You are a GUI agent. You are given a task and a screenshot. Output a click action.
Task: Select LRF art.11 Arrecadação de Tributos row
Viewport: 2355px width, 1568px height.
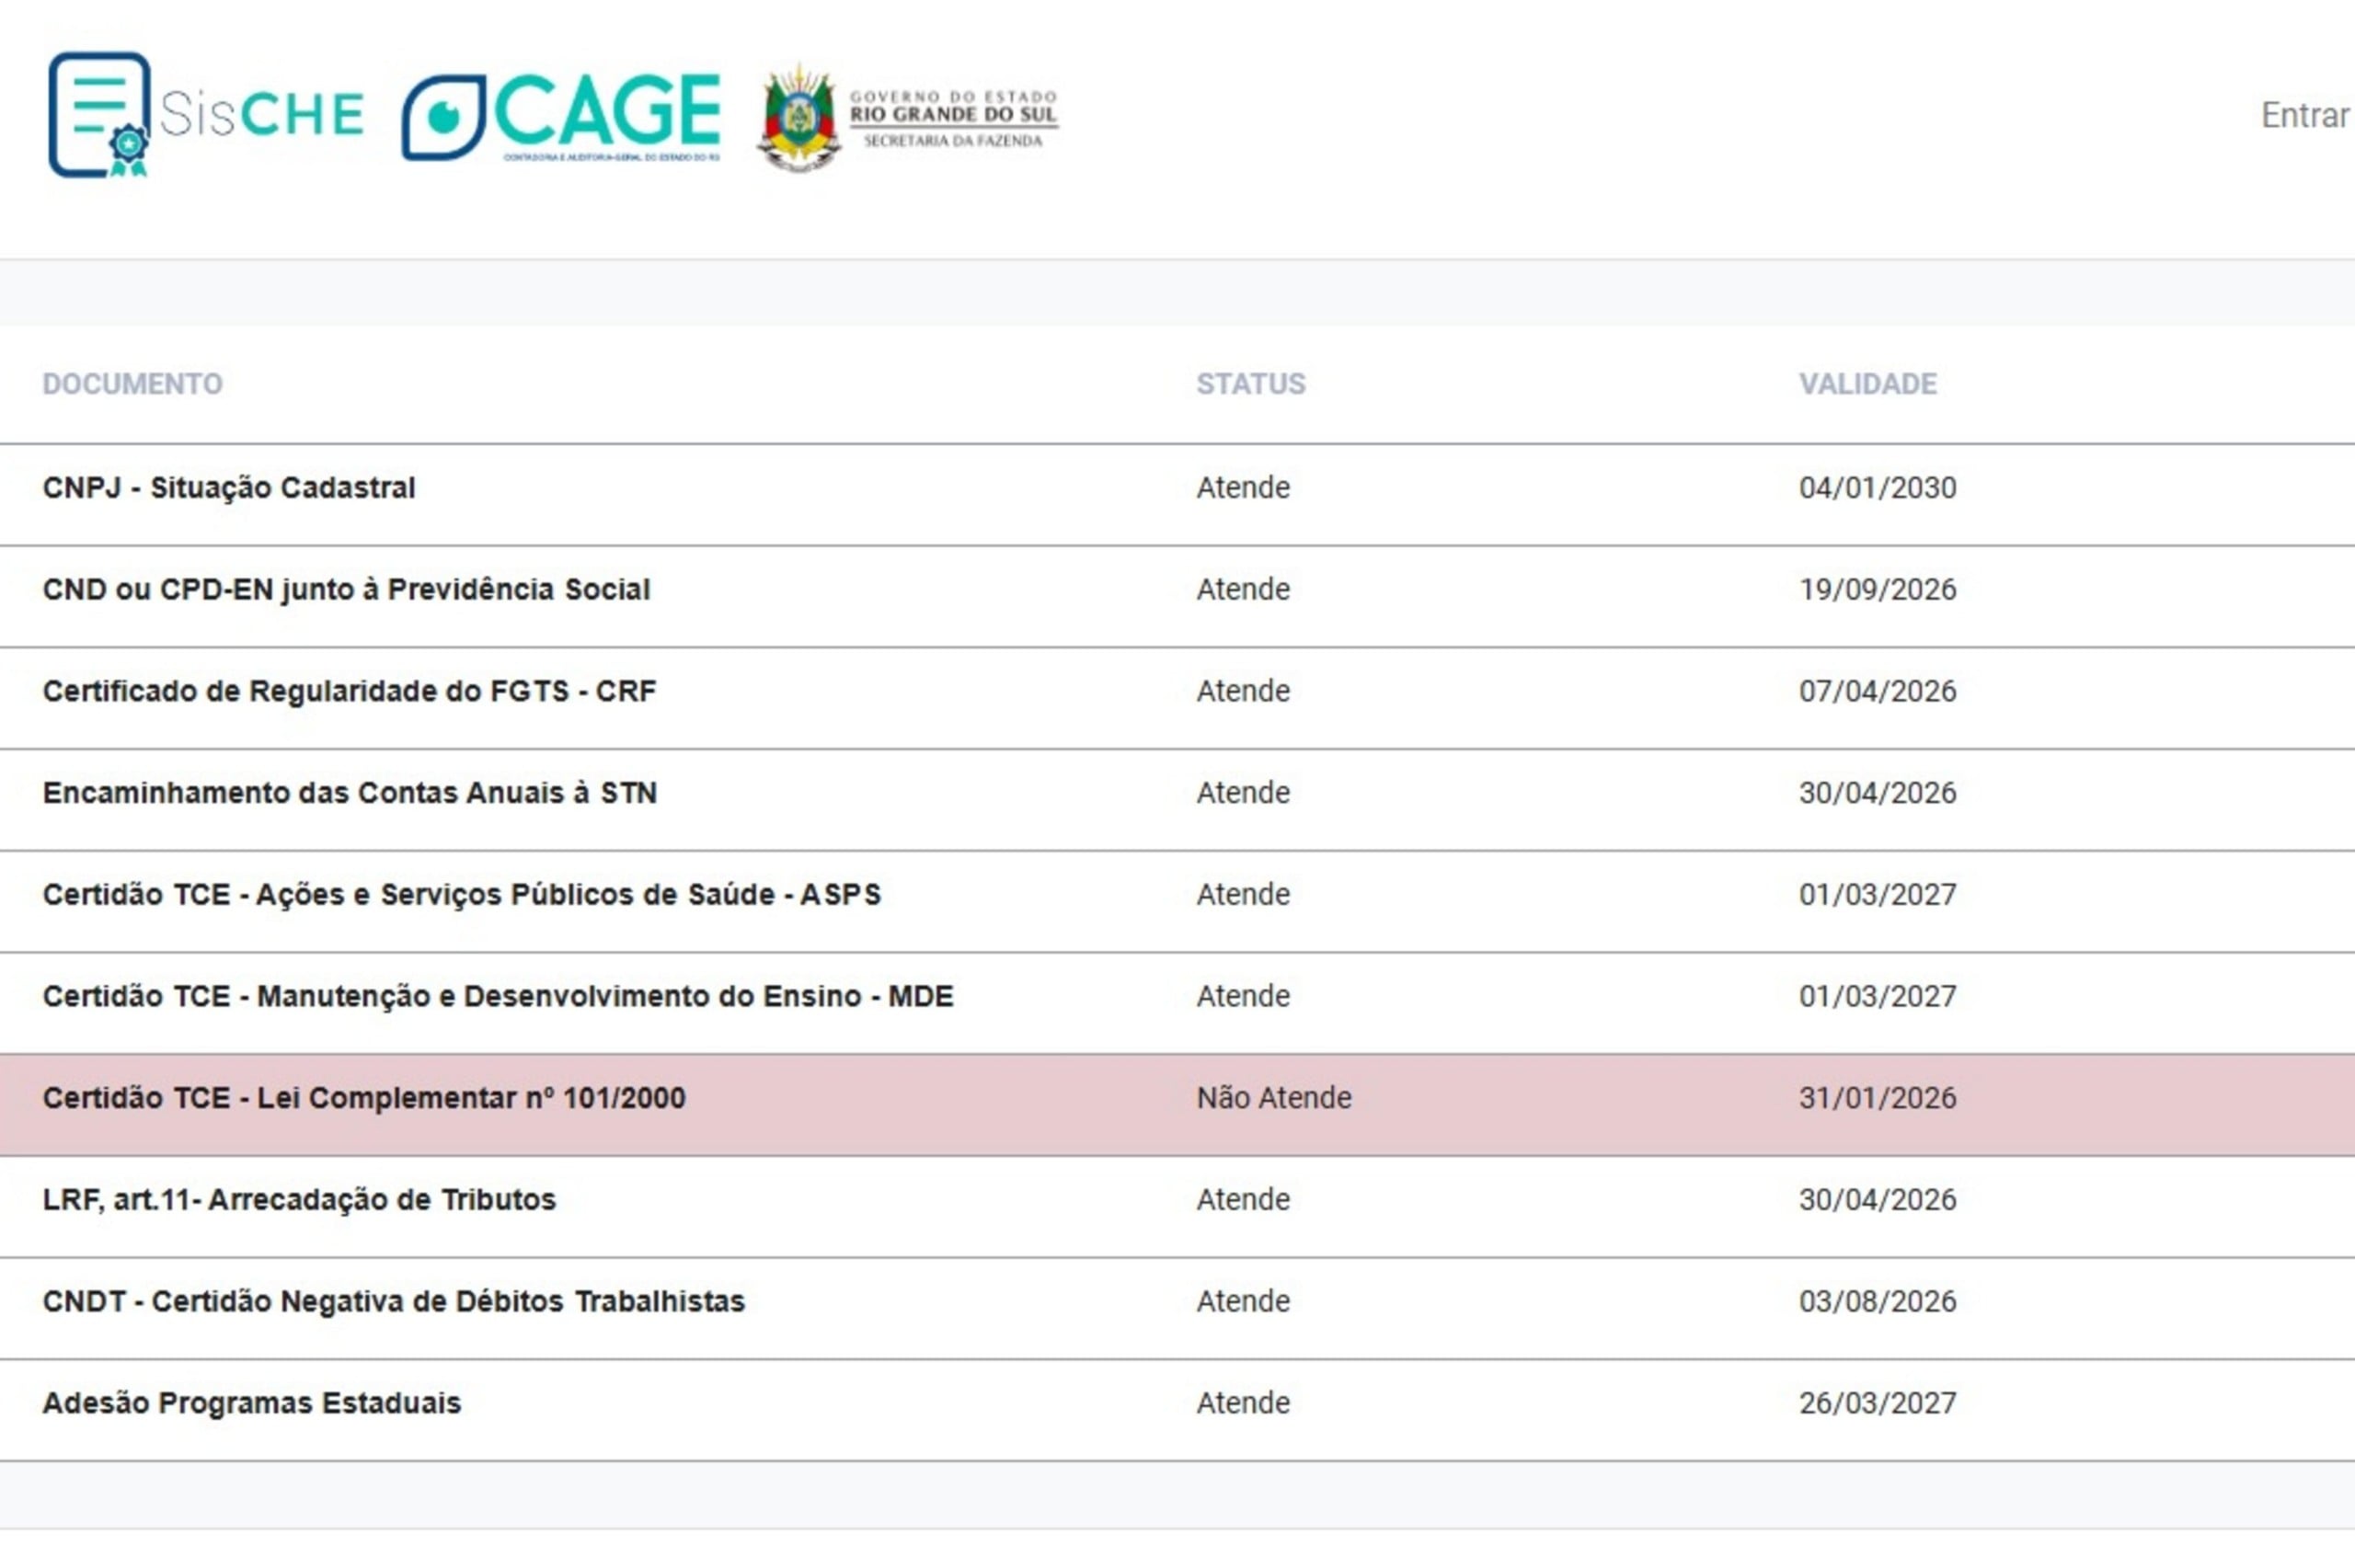pyautogui.click(x=299, y=1199)
